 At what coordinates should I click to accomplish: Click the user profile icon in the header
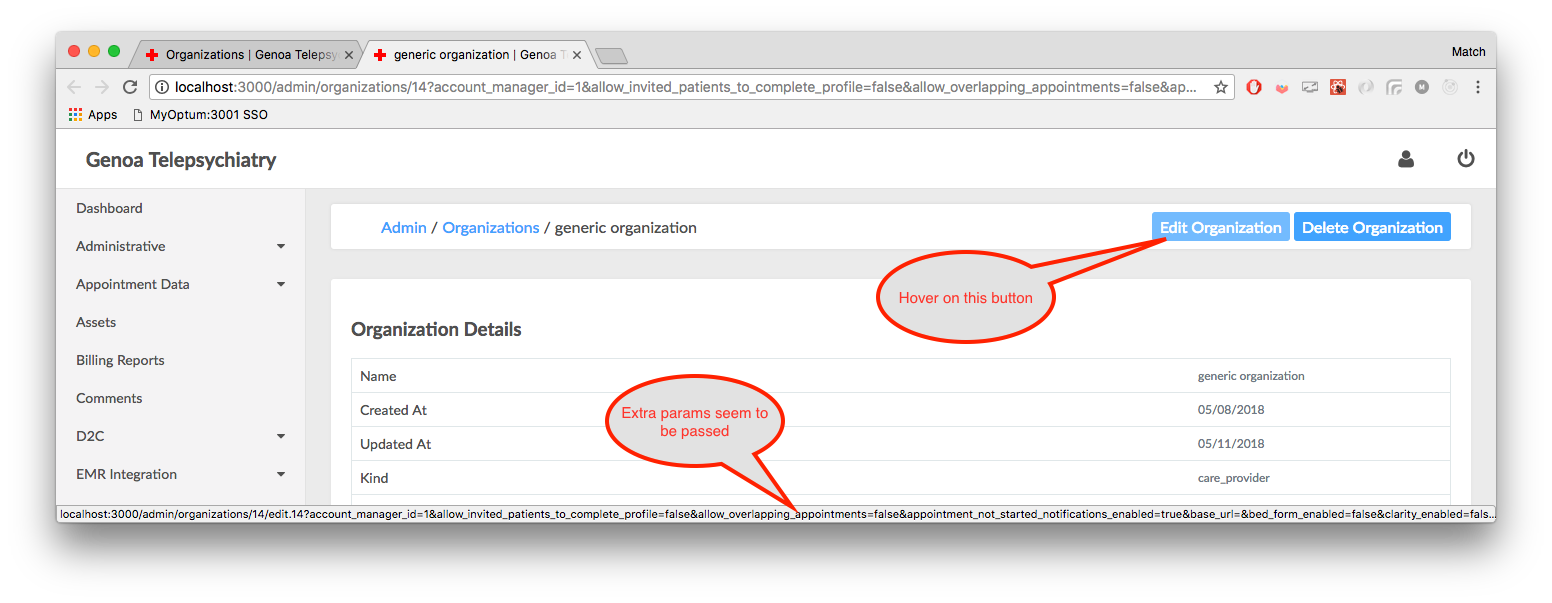(1406, 158)
